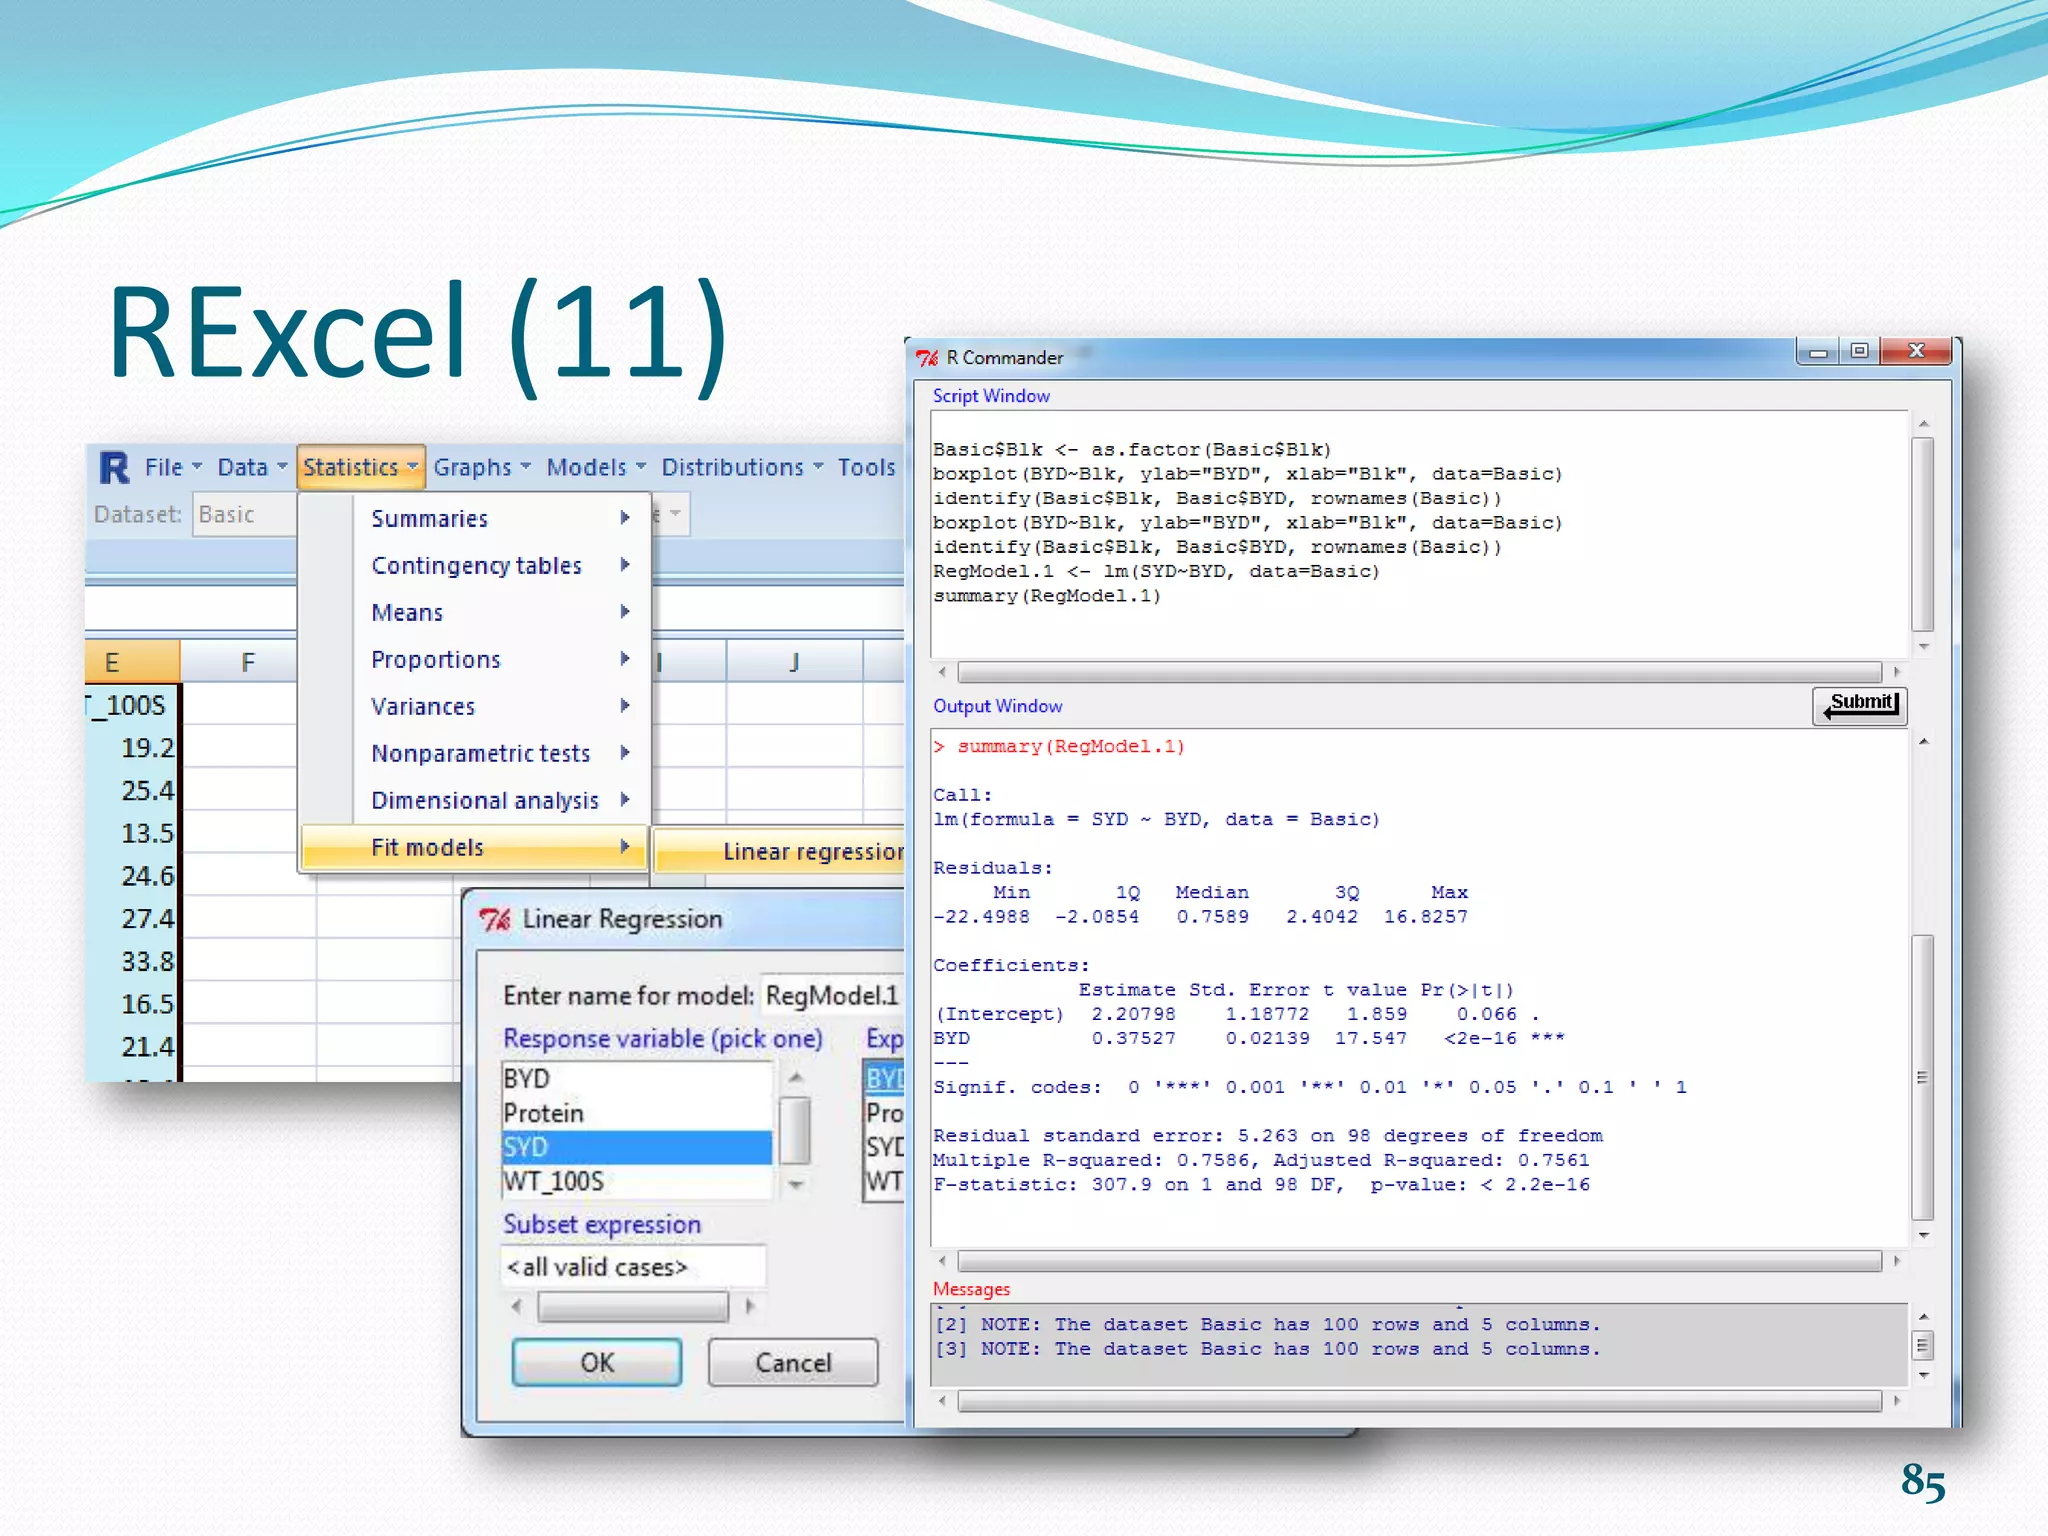Click the Basic$Blk as.factor script line
2048x1536 pixels.
1132,449
